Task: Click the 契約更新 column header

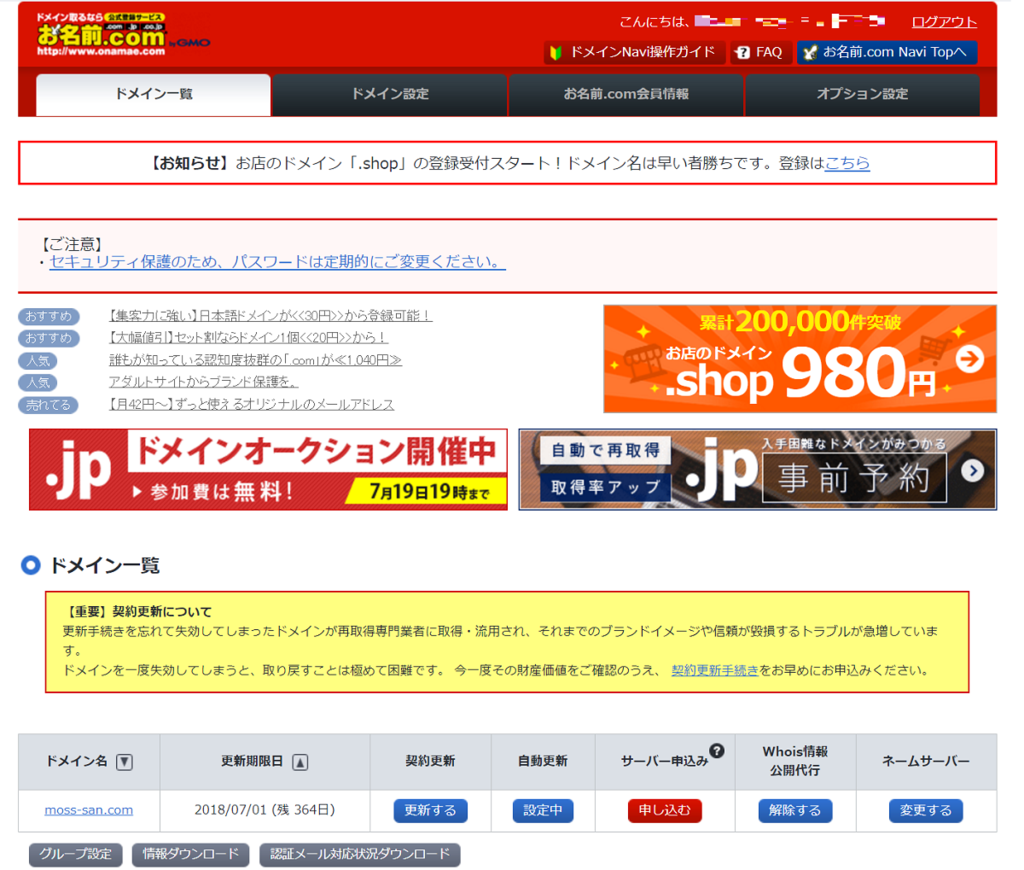Action: [430, 762]
